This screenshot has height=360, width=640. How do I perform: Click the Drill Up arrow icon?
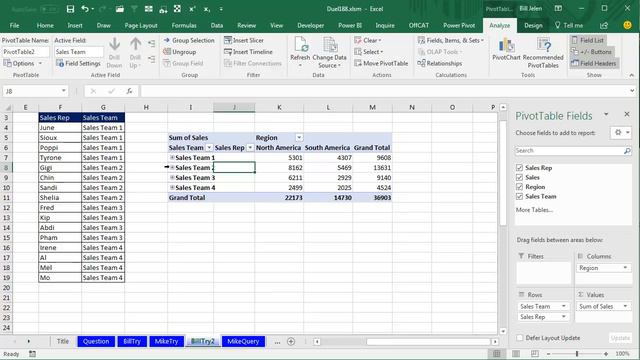[136, 44]
